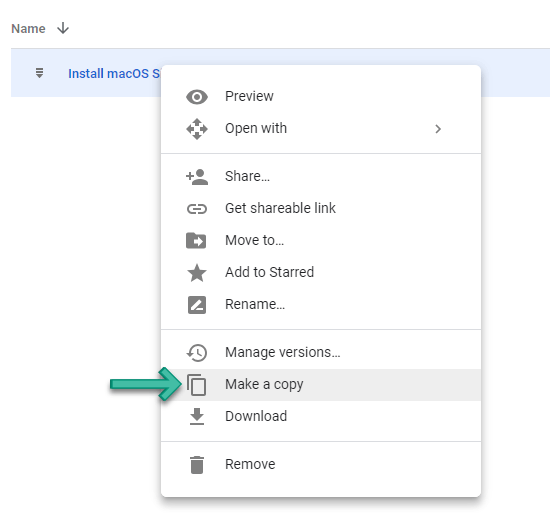
Task: Click the pencil Rename icon
Action: [197, 304]
